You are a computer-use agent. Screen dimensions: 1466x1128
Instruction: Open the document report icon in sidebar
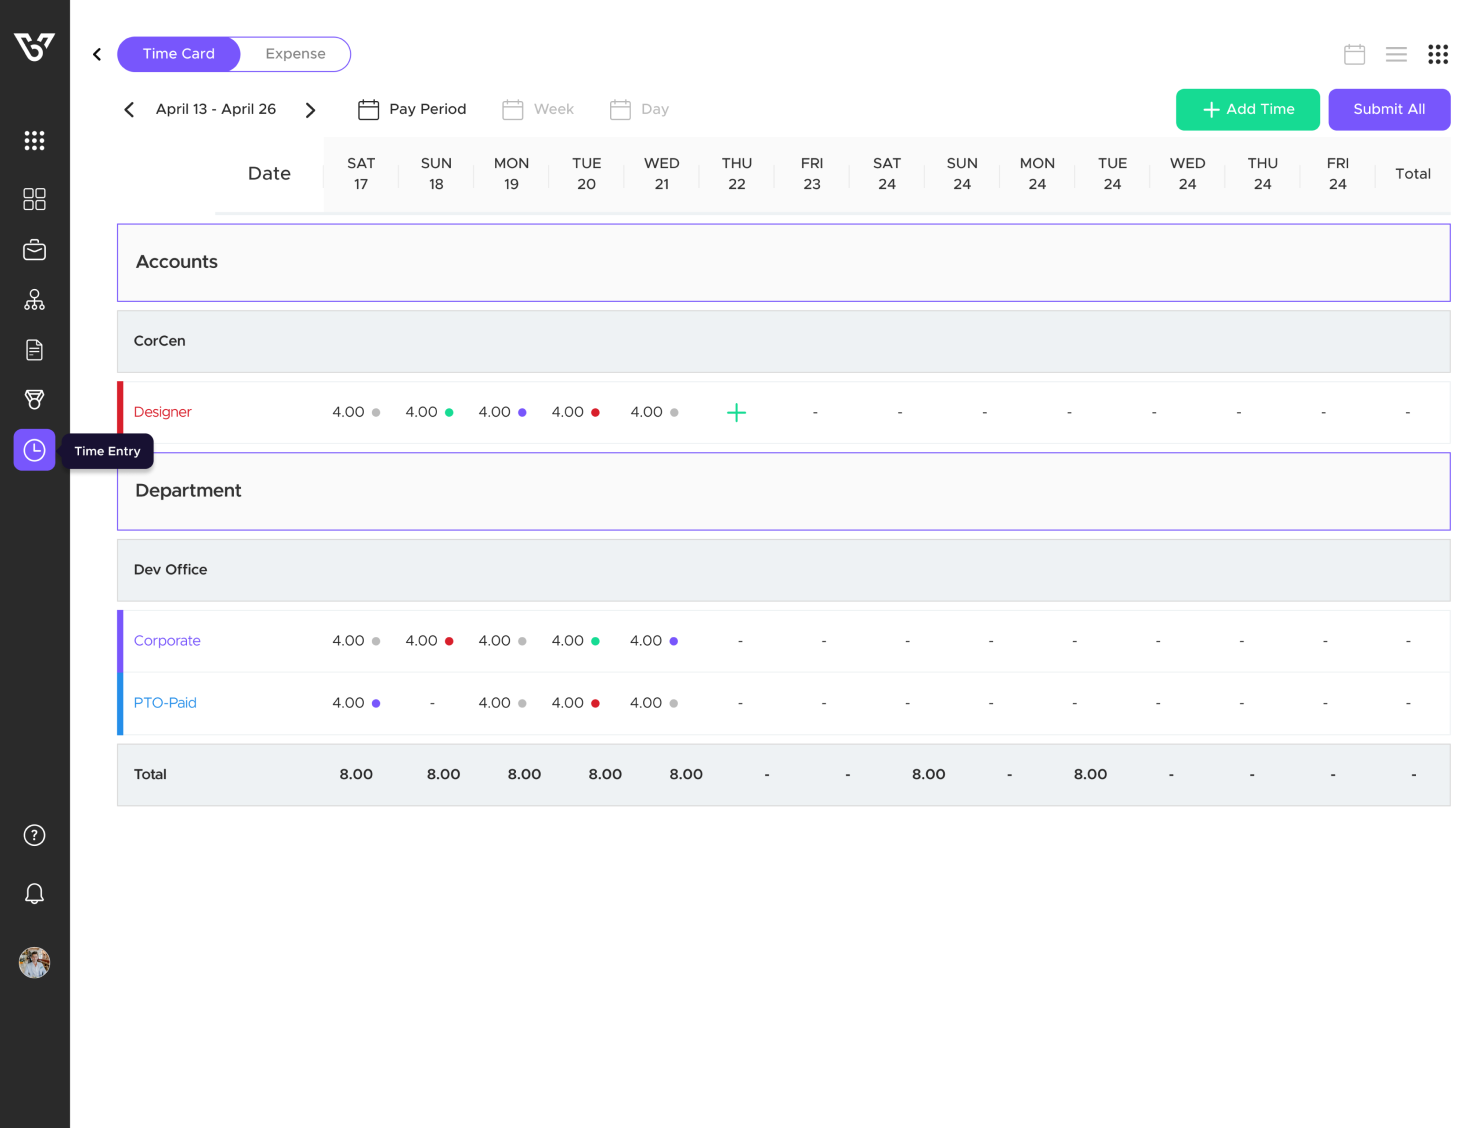[x=34, y=349]
